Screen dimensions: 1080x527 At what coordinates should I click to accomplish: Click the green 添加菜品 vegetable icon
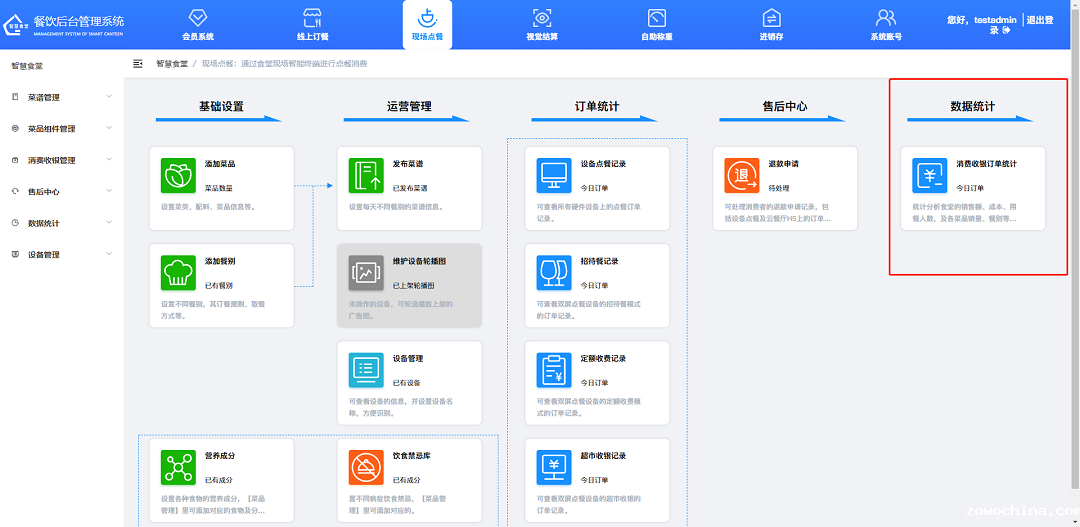pos(178,175)
